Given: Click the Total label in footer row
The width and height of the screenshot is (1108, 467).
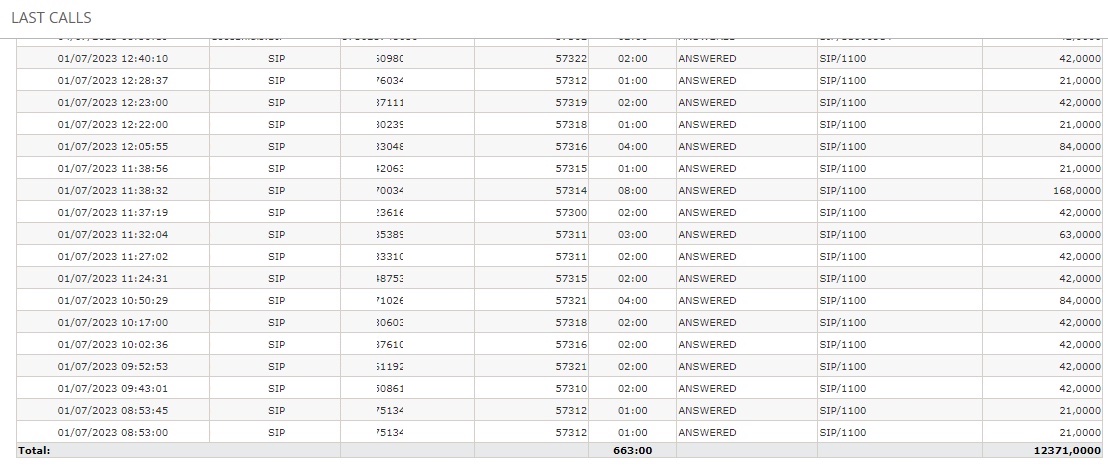Looking at the screenshot, I should 34,451.
